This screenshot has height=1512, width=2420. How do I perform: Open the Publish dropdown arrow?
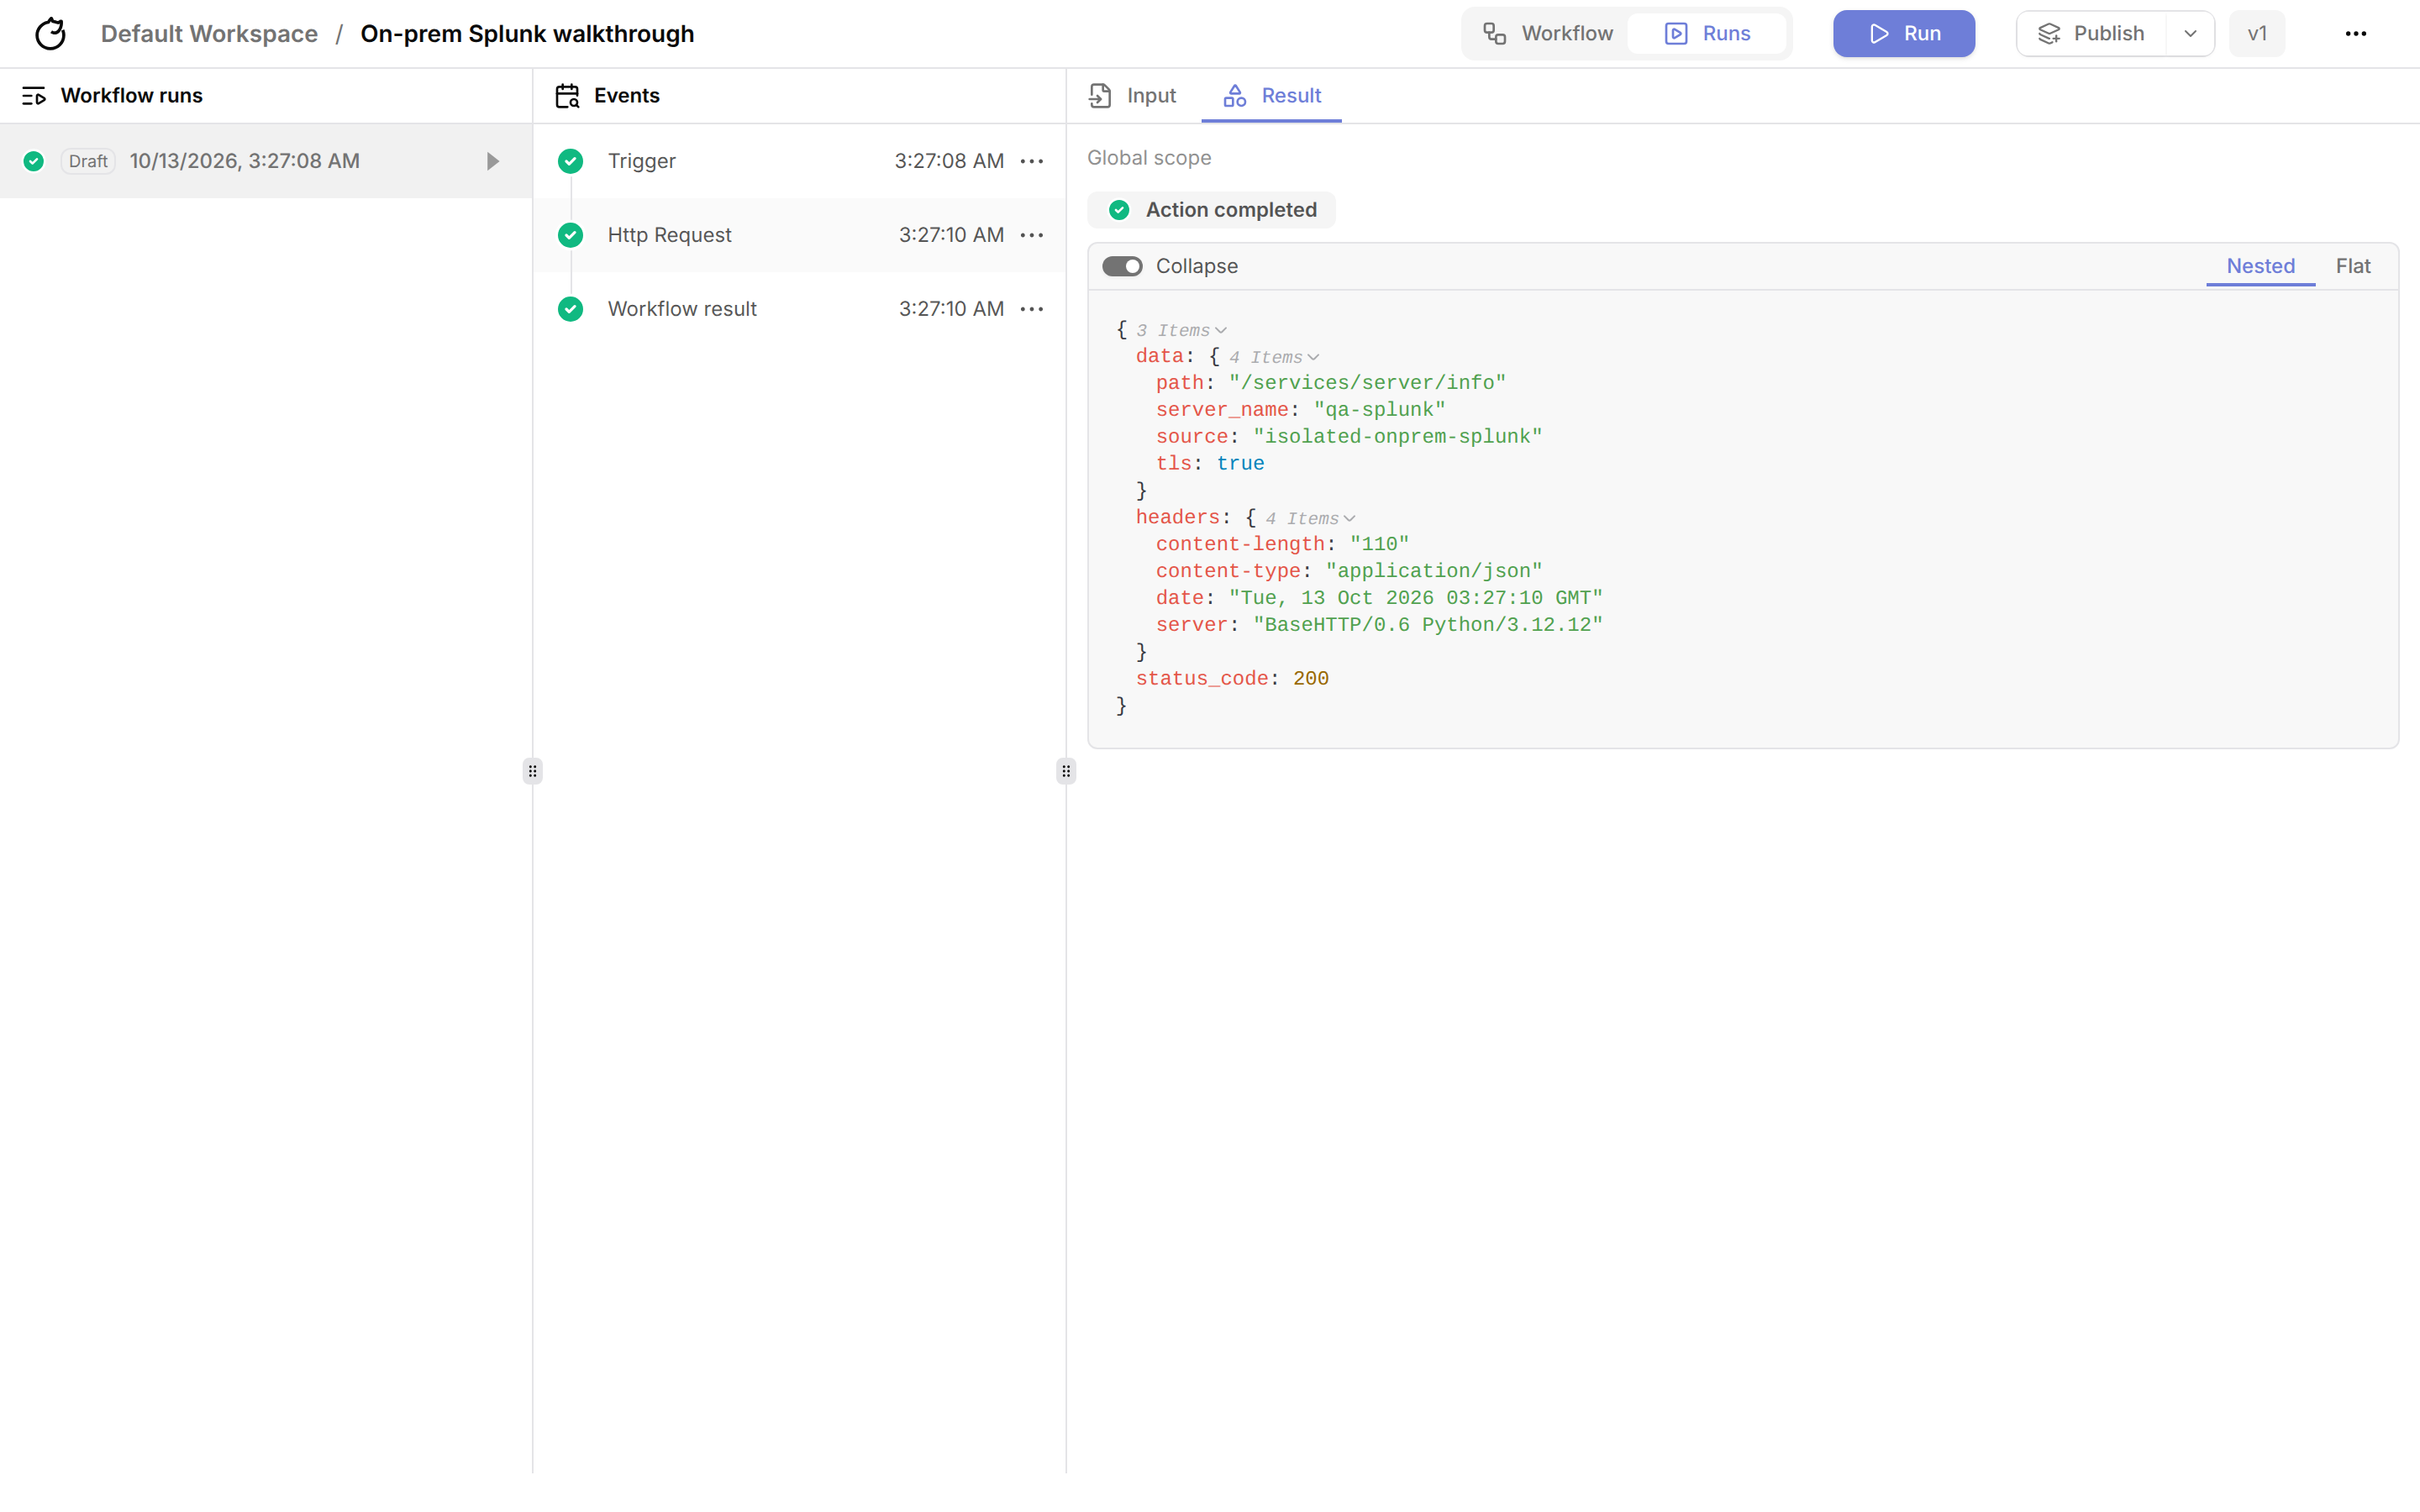[x=2190, y=34]
